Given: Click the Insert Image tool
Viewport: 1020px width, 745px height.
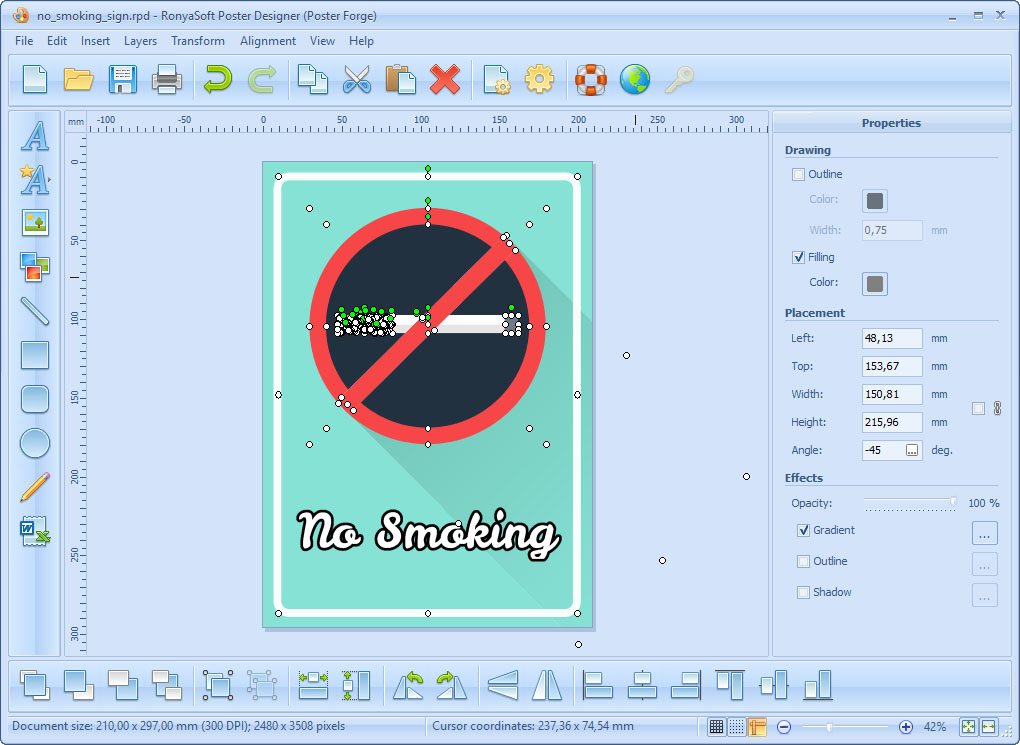Looking at the screenshot, I should click(35, 223).
